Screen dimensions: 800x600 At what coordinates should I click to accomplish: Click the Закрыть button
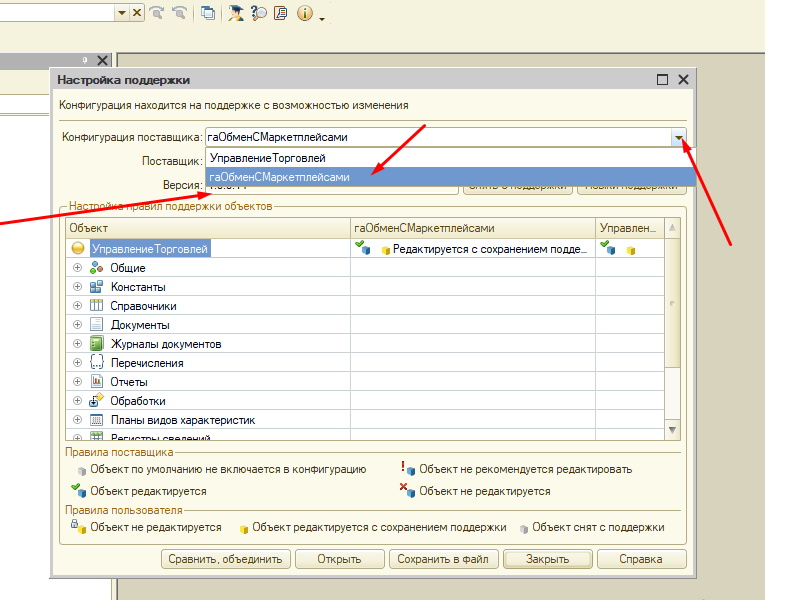pos(547,559)
